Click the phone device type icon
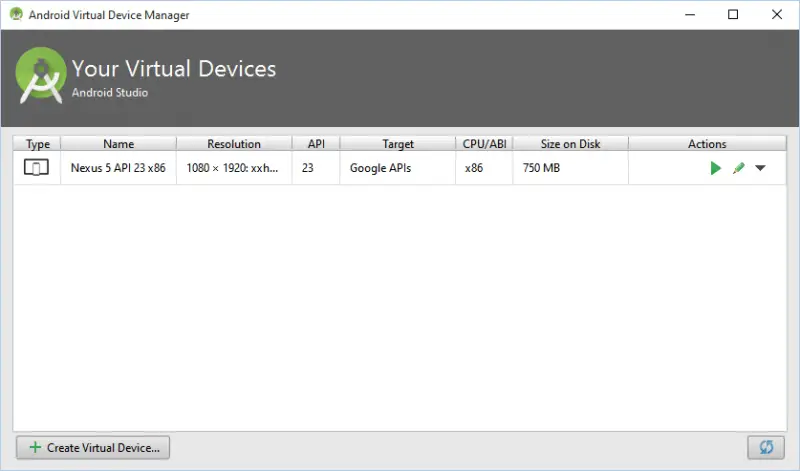This screenshot has width=800, height=471. 36,168
